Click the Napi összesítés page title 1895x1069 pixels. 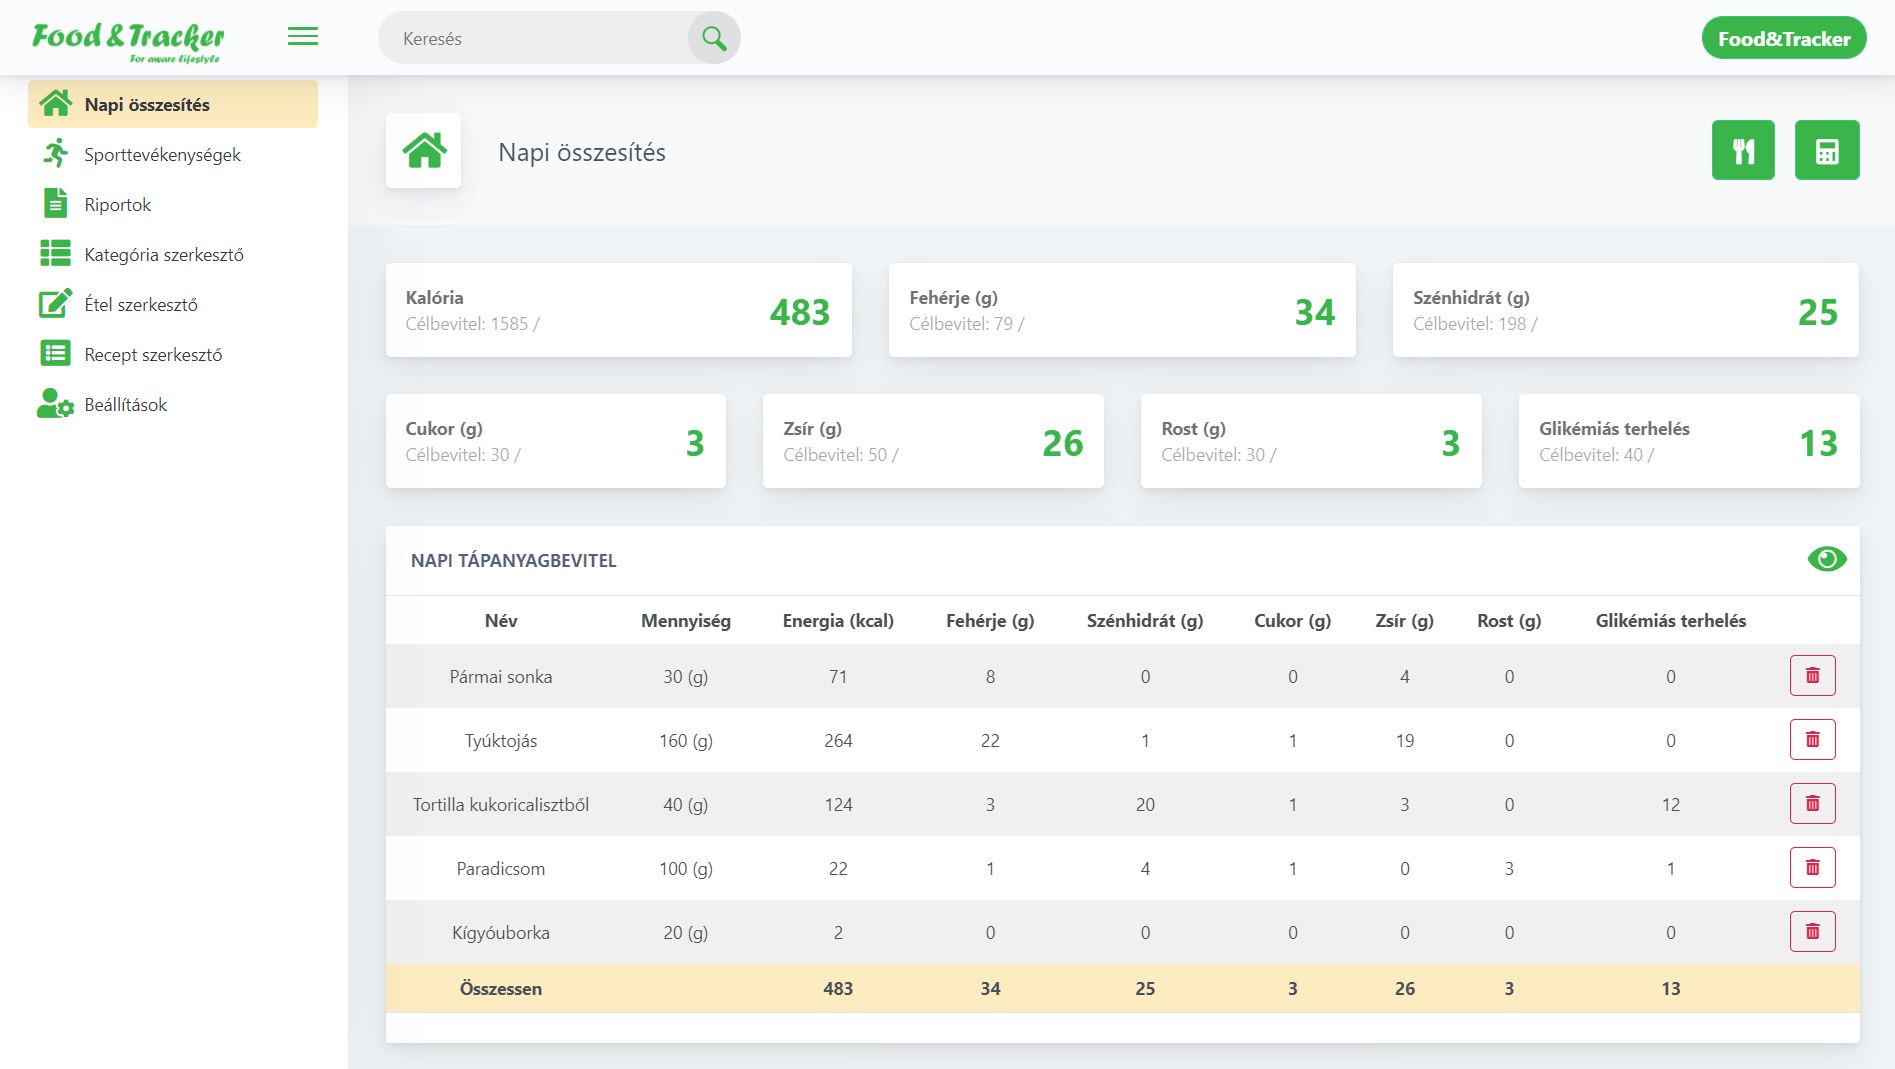point(582,152)
